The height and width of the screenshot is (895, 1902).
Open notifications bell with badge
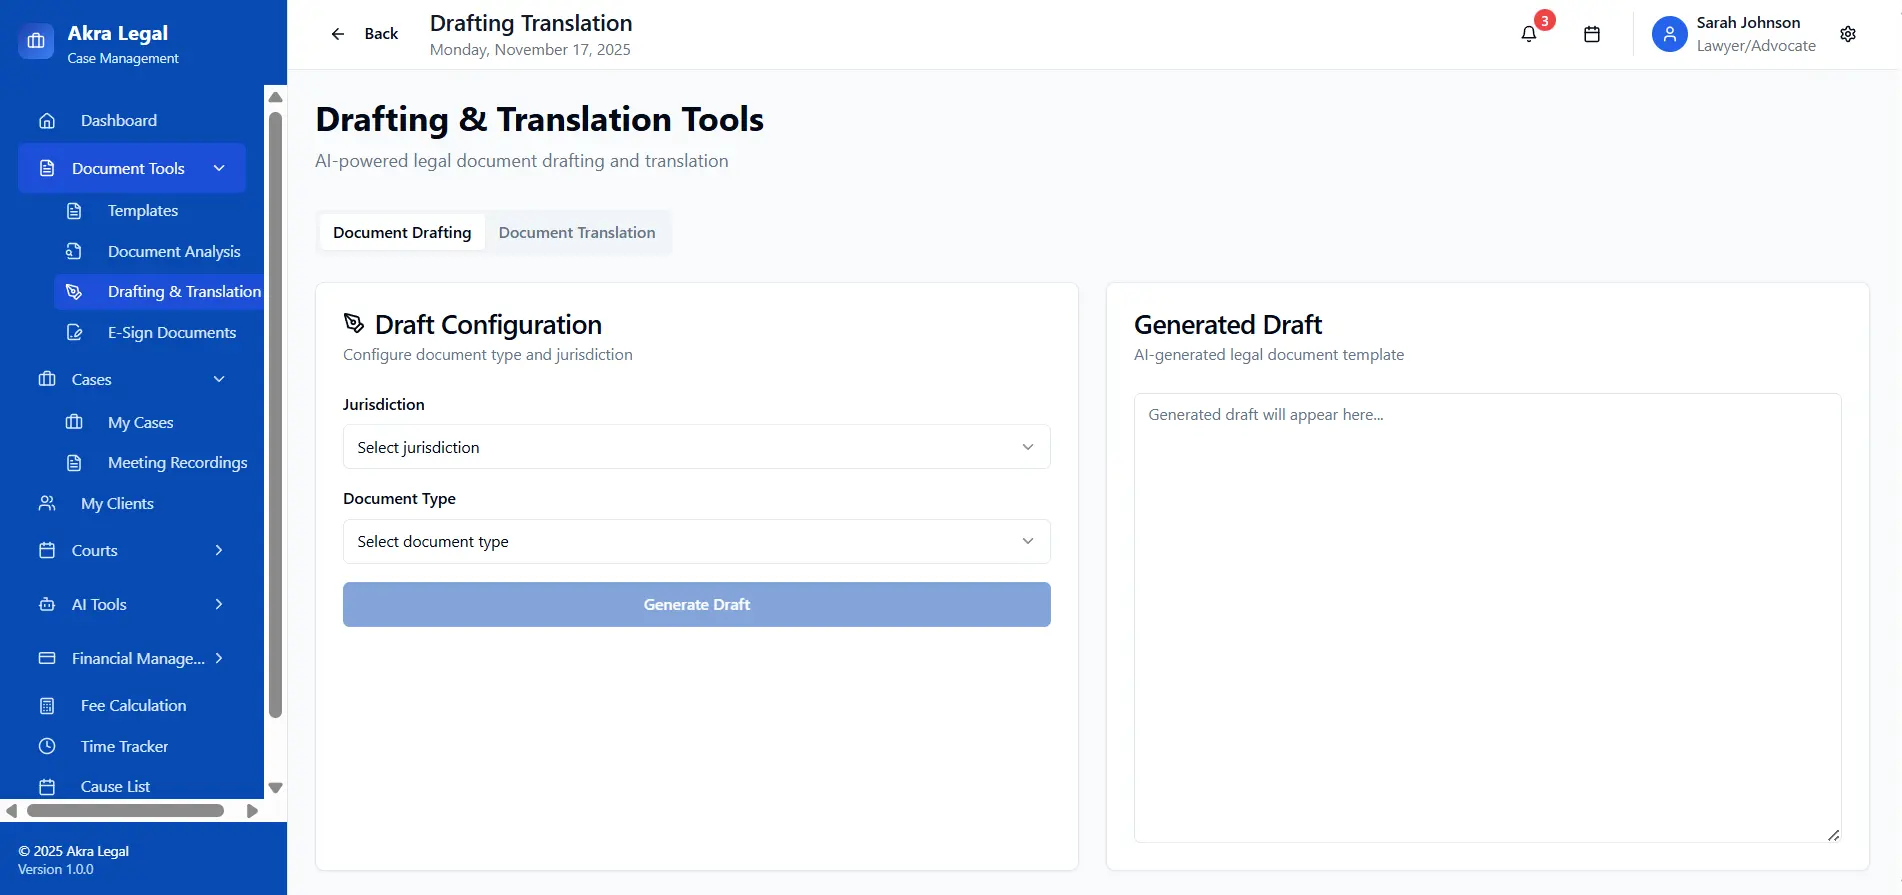click(x=1529, y=34)
